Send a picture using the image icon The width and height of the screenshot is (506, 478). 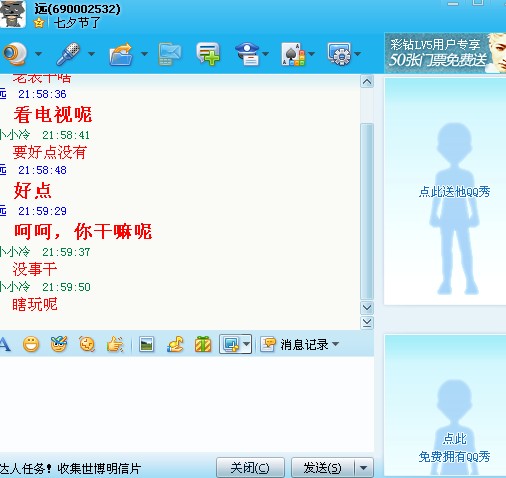point(147,344)
